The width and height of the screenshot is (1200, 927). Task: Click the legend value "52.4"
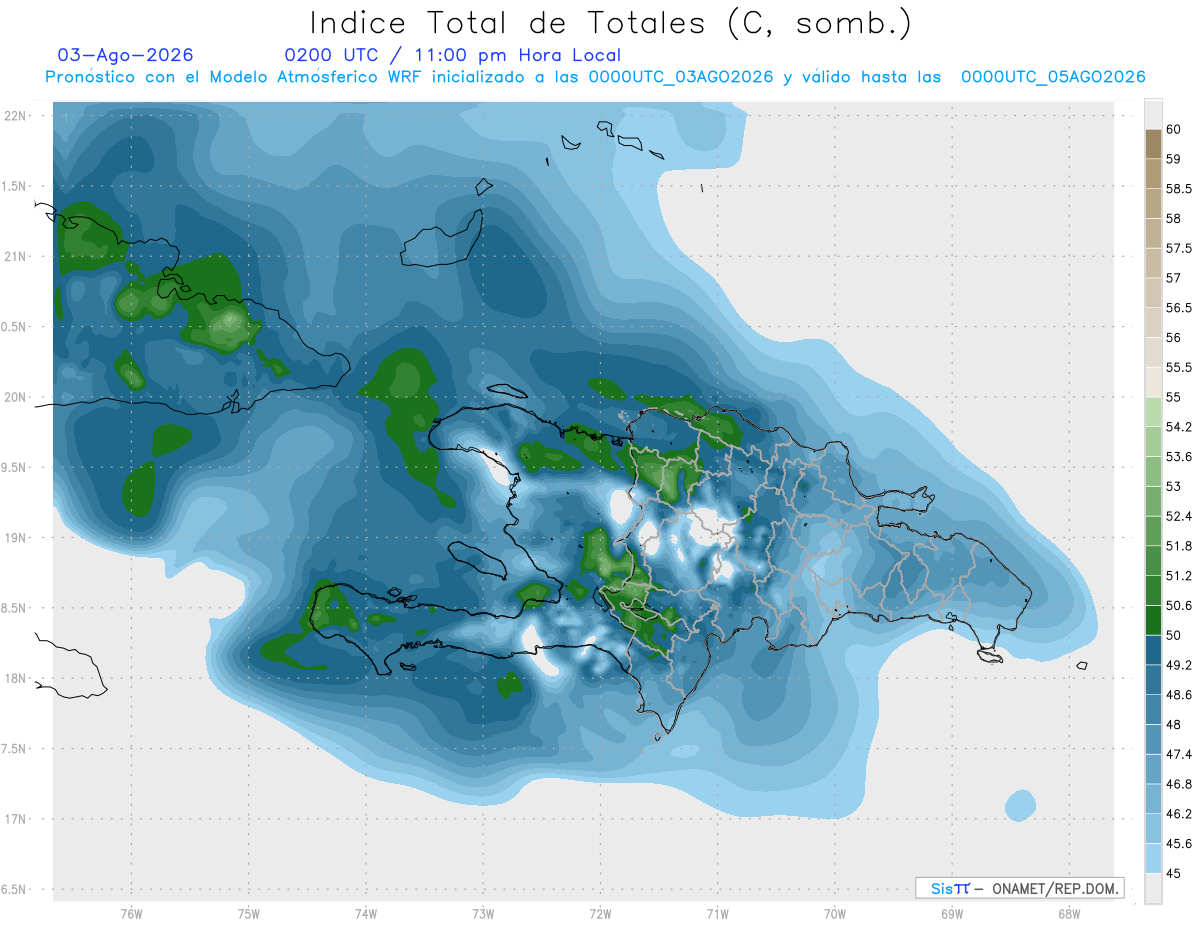pos(1178,516)
